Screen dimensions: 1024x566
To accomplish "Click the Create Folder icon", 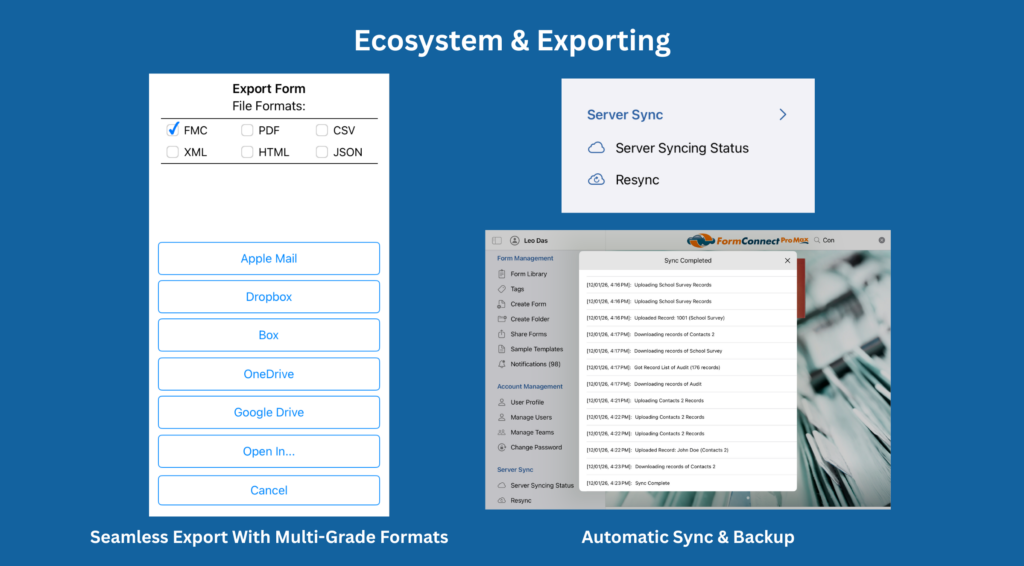I will (501, 319).
